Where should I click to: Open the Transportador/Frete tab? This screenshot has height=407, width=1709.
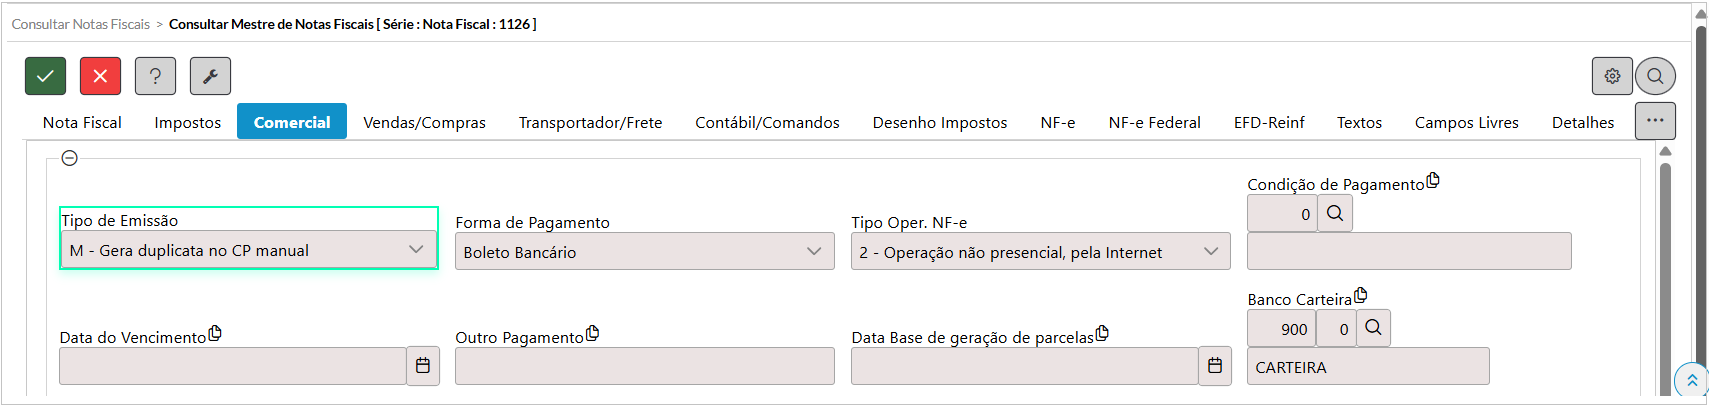point(590,122)
